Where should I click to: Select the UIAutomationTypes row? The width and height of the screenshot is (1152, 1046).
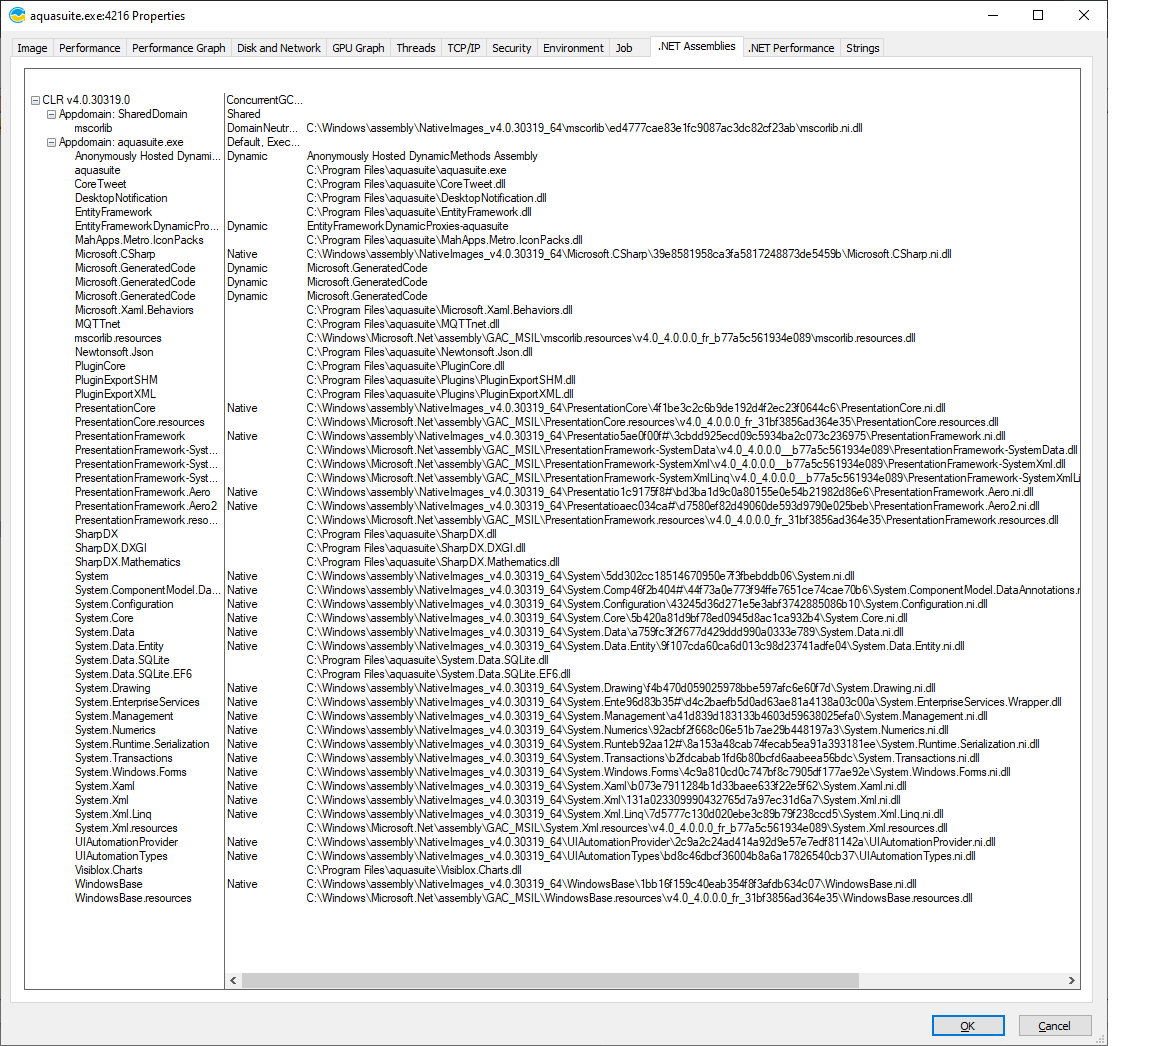point(121,856)
